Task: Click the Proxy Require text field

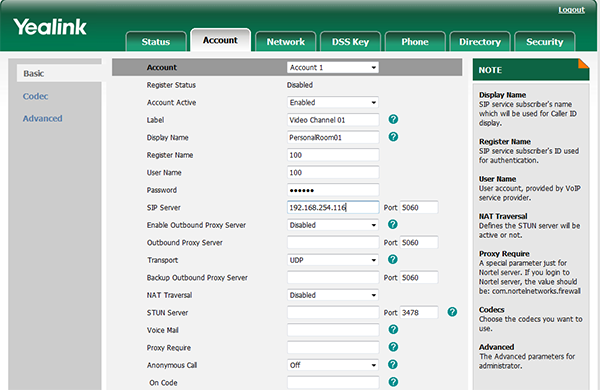Action: [x=333, y=348]
